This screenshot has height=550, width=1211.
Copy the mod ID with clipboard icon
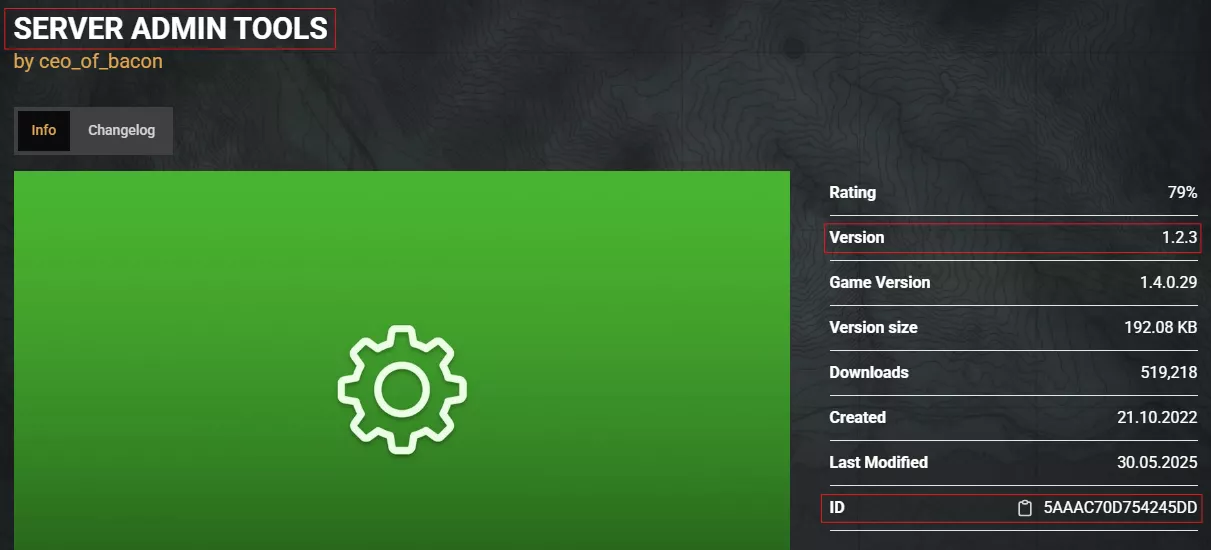1024,508
